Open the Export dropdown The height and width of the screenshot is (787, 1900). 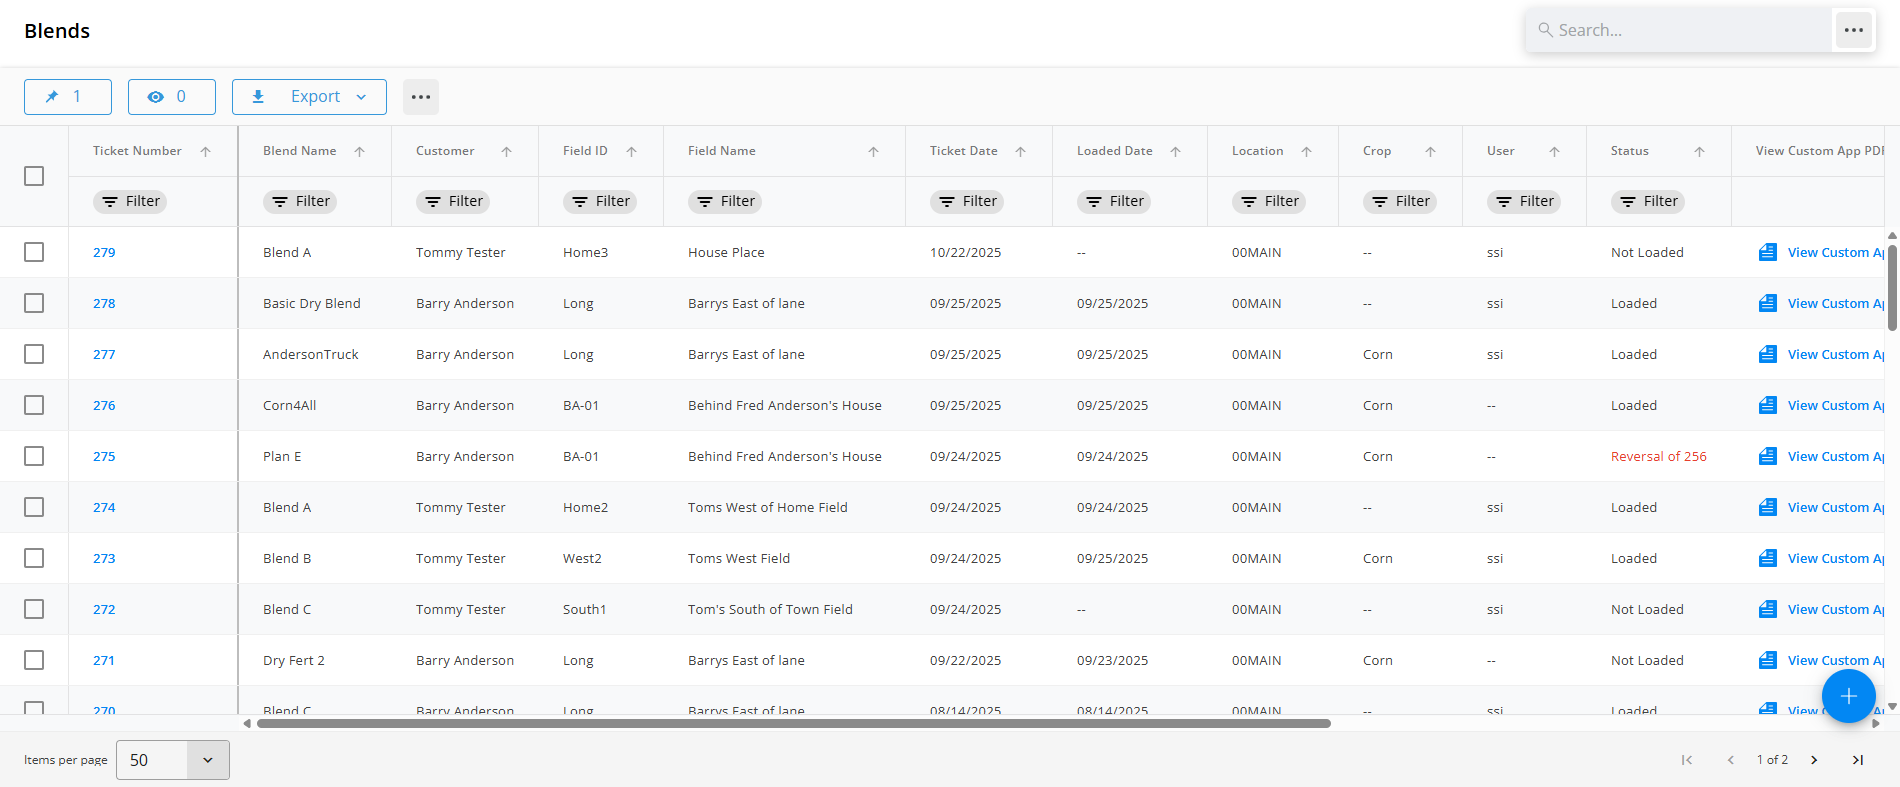[x=309, y=97]
